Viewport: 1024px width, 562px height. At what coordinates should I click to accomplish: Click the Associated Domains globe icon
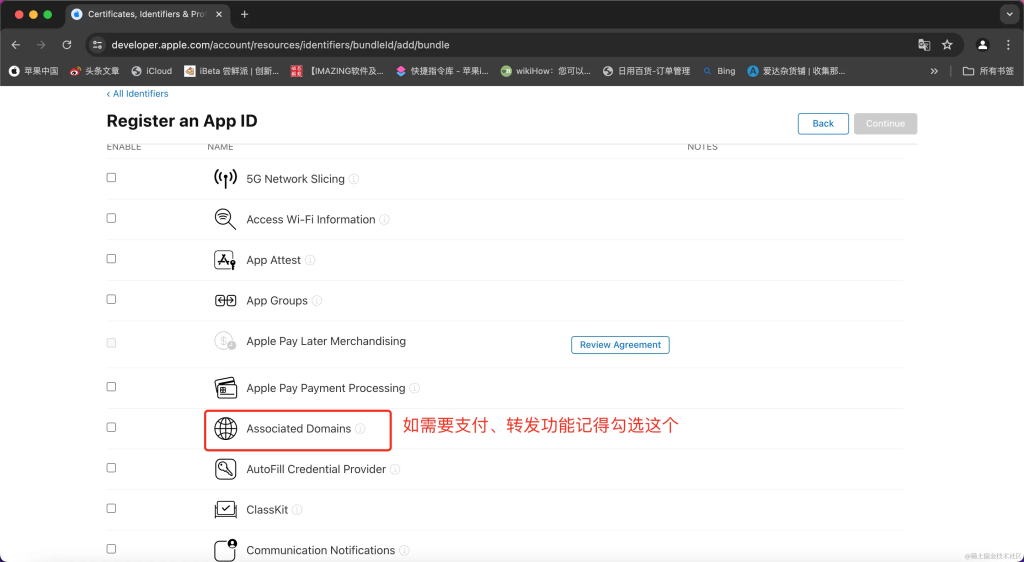[225, 429]
